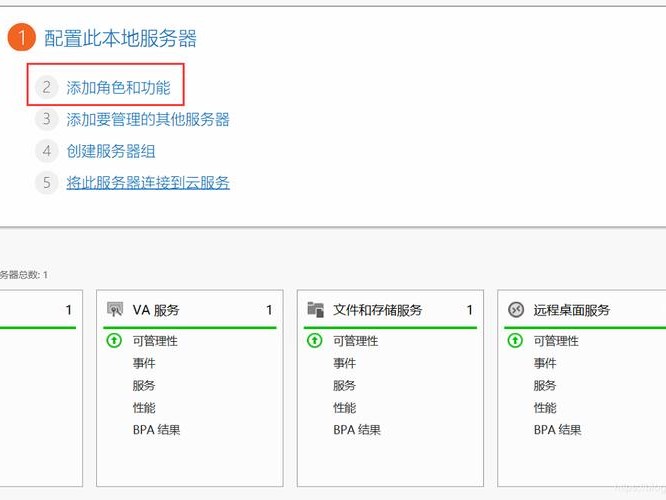Click green status icon in 远程桌面服务 tile
Image resolution: width=666 pixels, height=500 pixels.
(x=515, y=341)
